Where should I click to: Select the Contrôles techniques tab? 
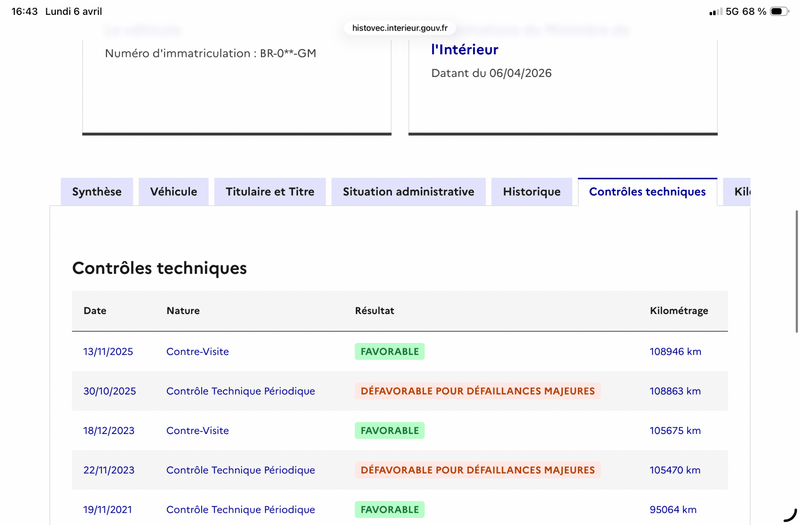[647, 192]
